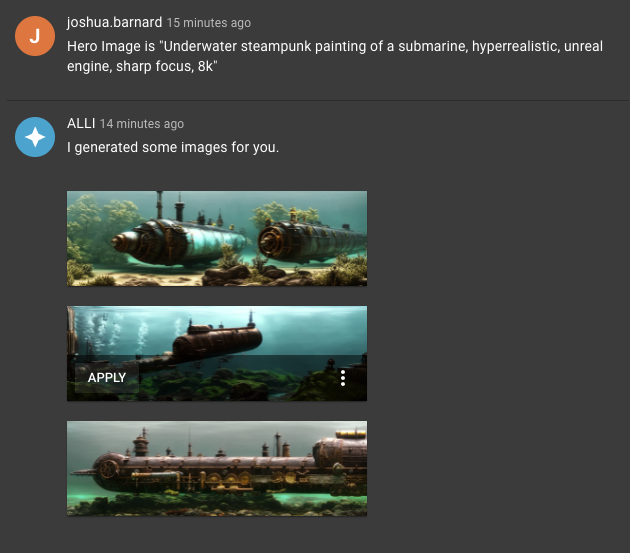Select the first generated image with two submarines
The image size is (630, 553).
click(217, 238)
